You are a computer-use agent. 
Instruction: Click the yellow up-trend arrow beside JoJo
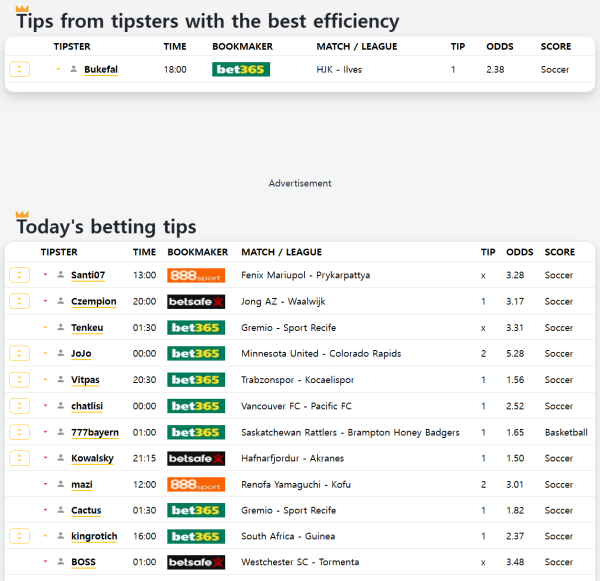tap(45, 353)
